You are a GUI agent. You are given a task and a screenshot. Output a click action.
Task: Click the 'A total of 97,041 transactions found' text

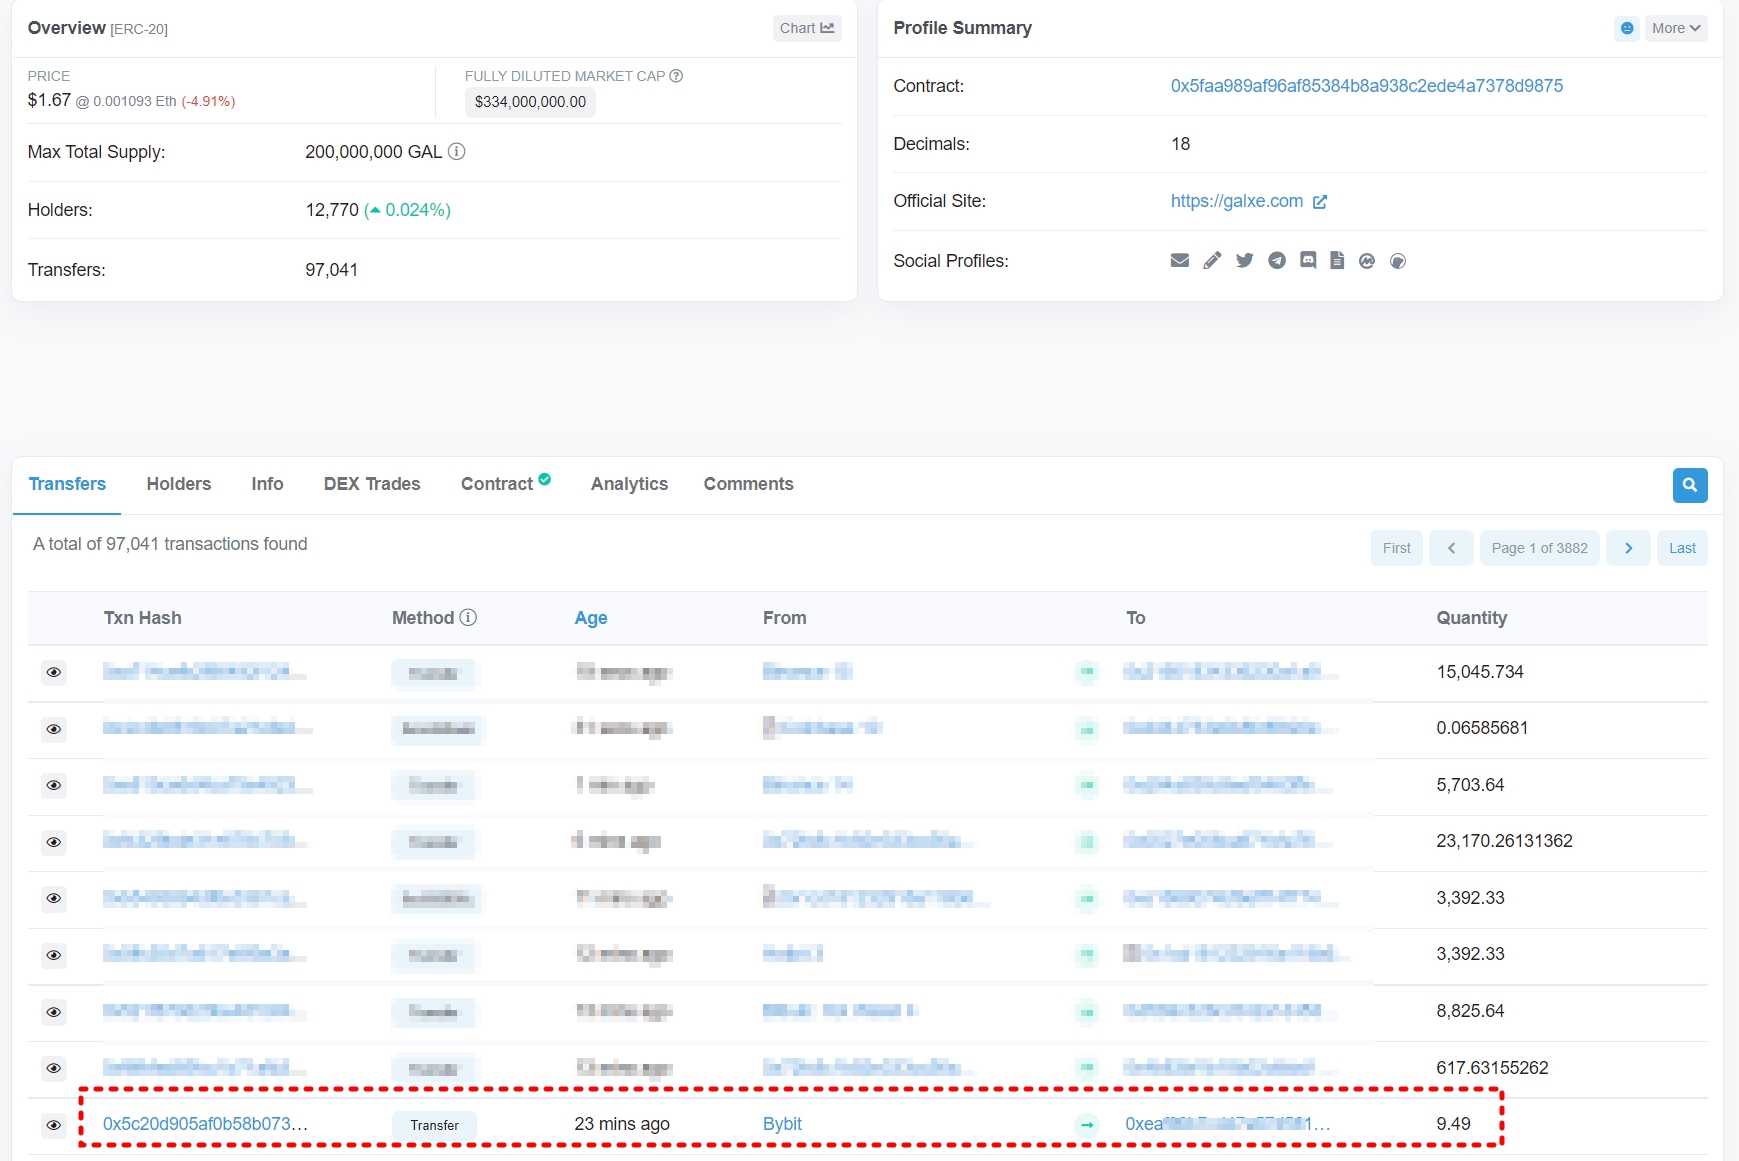point(170,544)
